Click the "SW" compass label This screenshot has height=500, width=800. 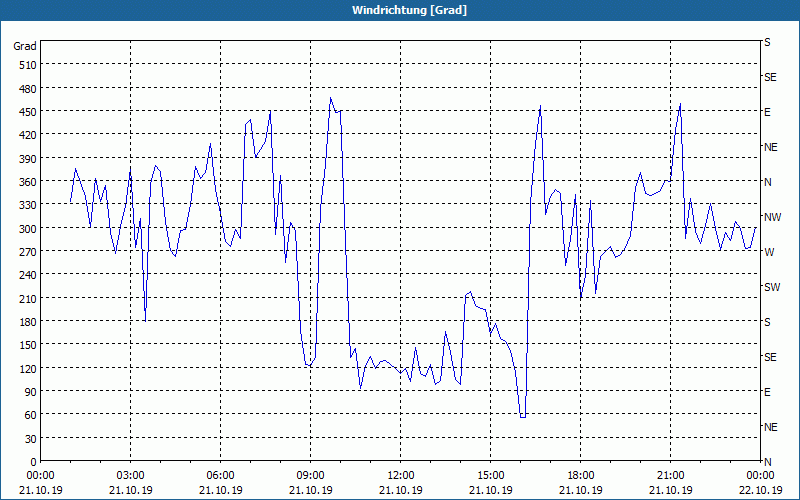click(x=772, y=287)
